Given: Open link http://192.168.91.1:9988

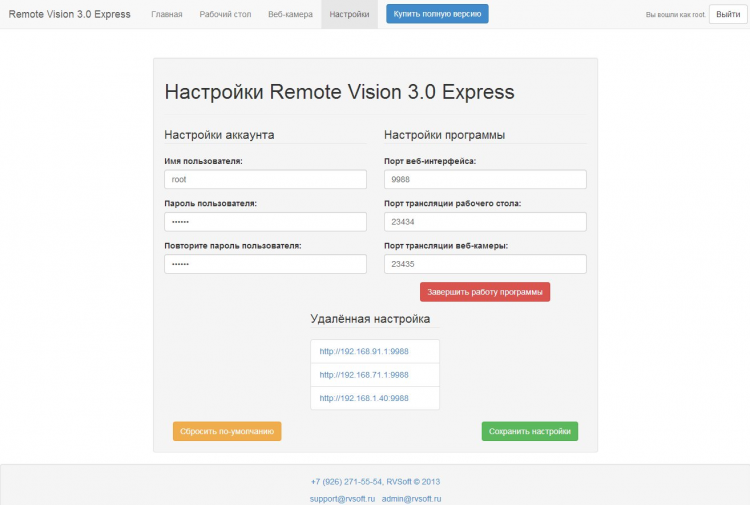Looking at the screenshot, I should pyautogui.click(x=364, y=351).
